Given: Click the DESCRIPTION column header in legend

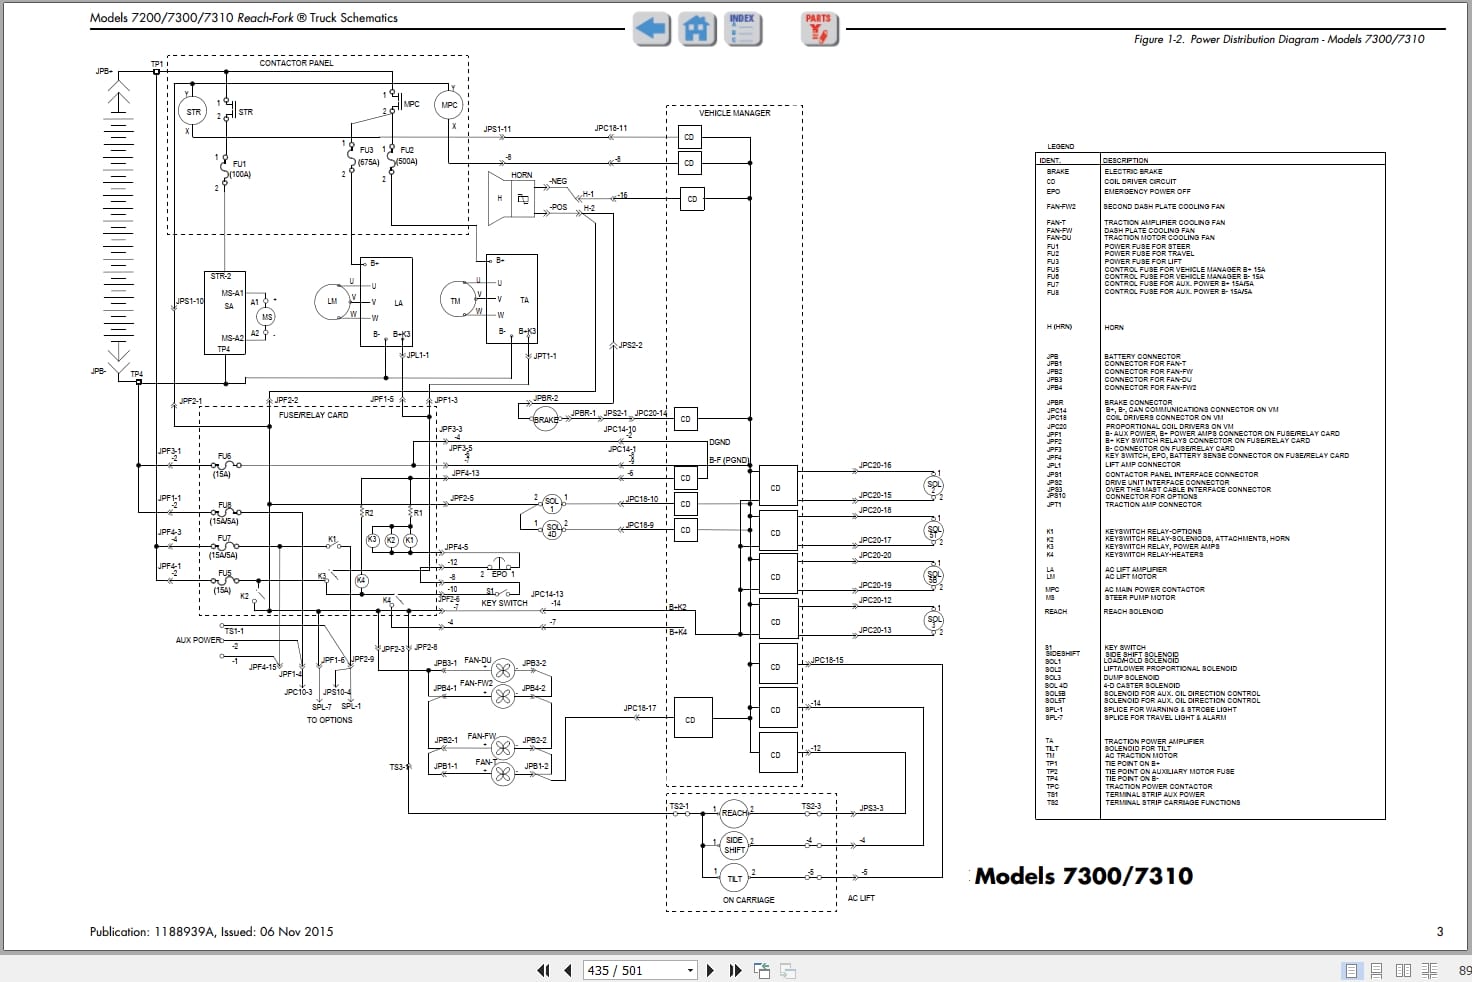Looking at the screenshot, I should [1125, 160].
